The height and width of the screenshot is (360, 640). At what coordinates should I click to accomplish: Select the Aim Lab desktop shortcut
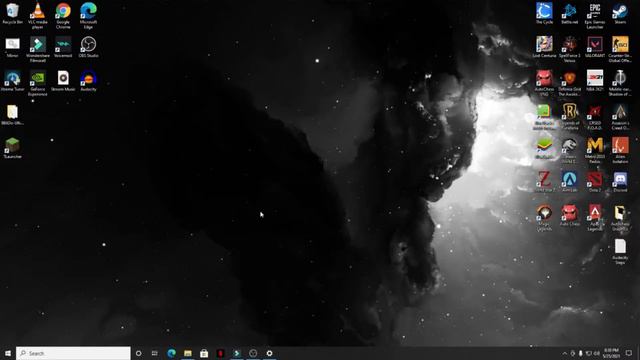click(569, 182)
